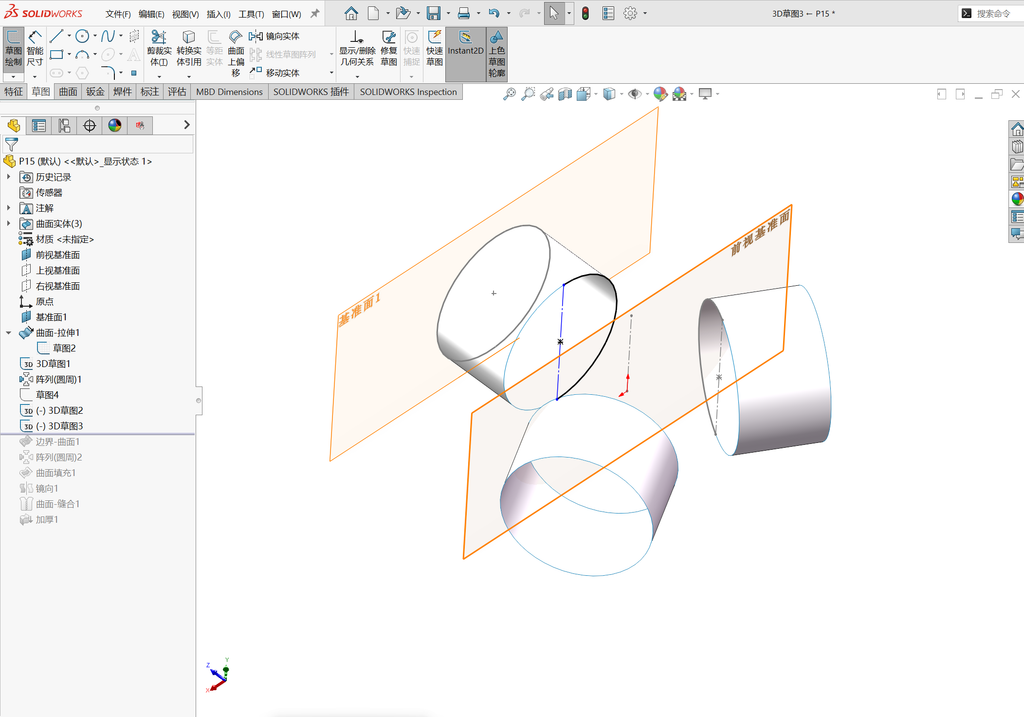This screenshot has width=1024, height=717.
Task: Toggle the pin icon next to the menu bar
Action: 315,13
